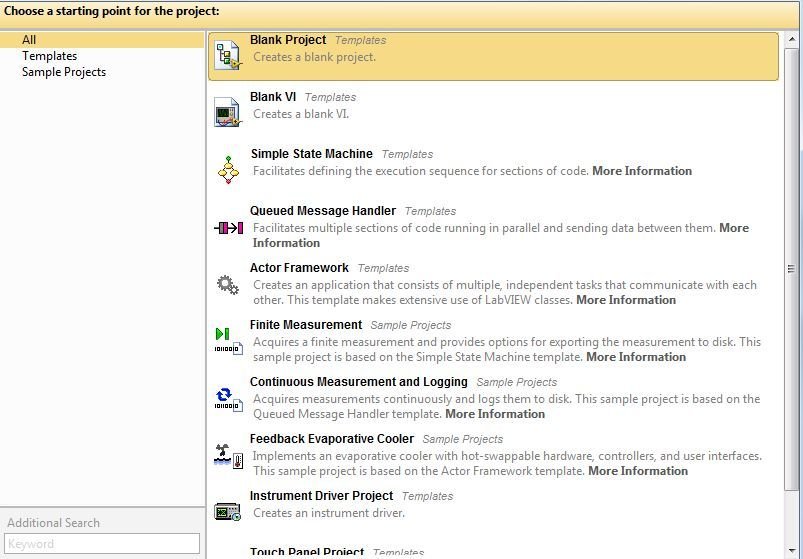The image size is (803, 559).
Task: Select the Actor Framework title
Action: (x=299, y=268)
